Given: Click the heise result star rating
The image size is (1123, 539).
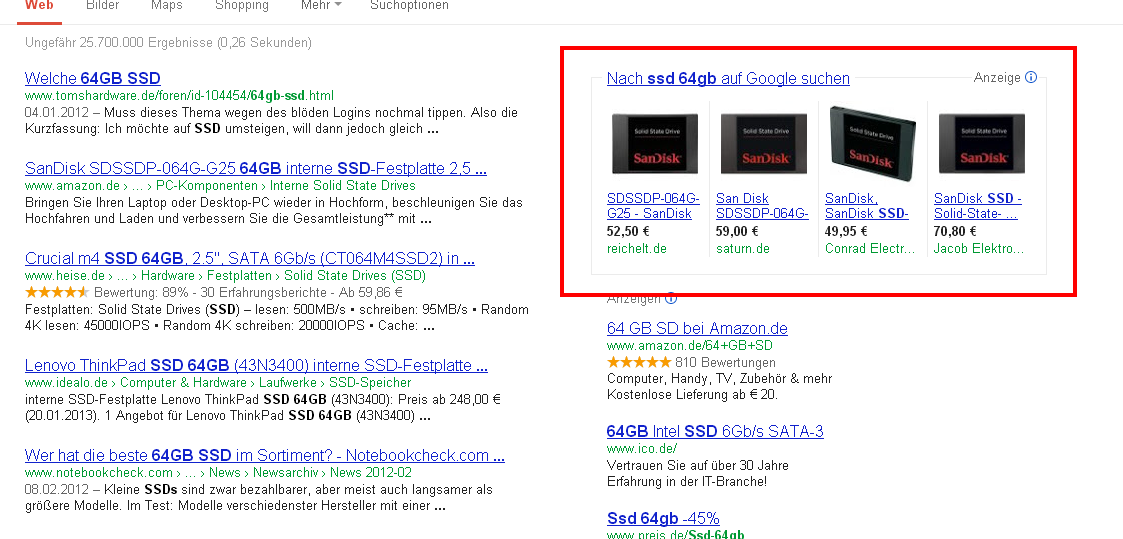Looking at the screenshot, I should [57, 291].
